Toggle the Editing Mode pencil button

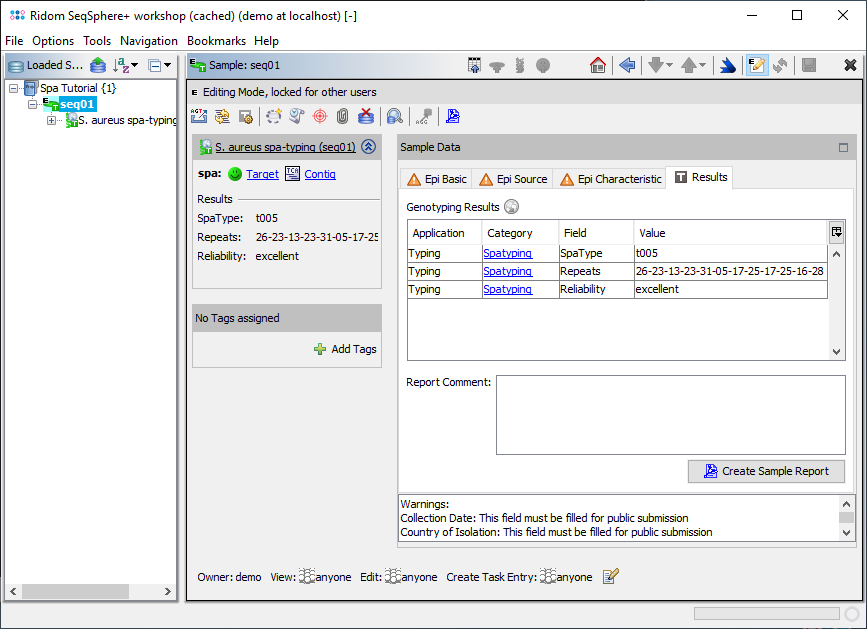tap(756, 65)
